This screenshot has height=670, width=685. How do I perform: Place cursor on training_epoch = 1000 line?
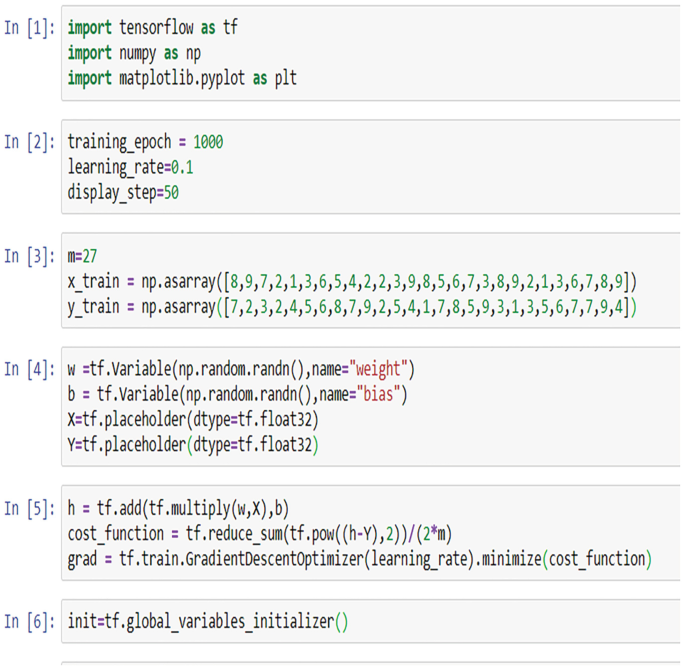pyautogui.click(x=146, y=142)
